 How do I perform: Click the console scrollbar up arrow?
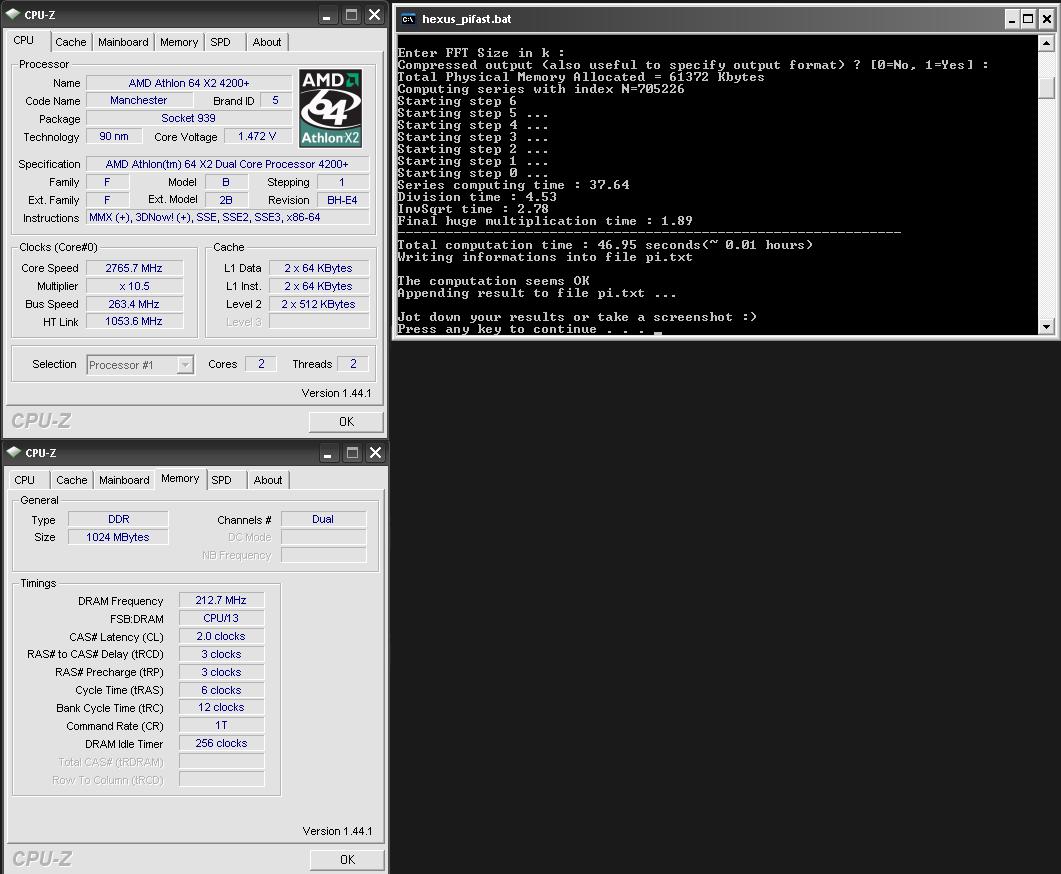click(1046, 43)
